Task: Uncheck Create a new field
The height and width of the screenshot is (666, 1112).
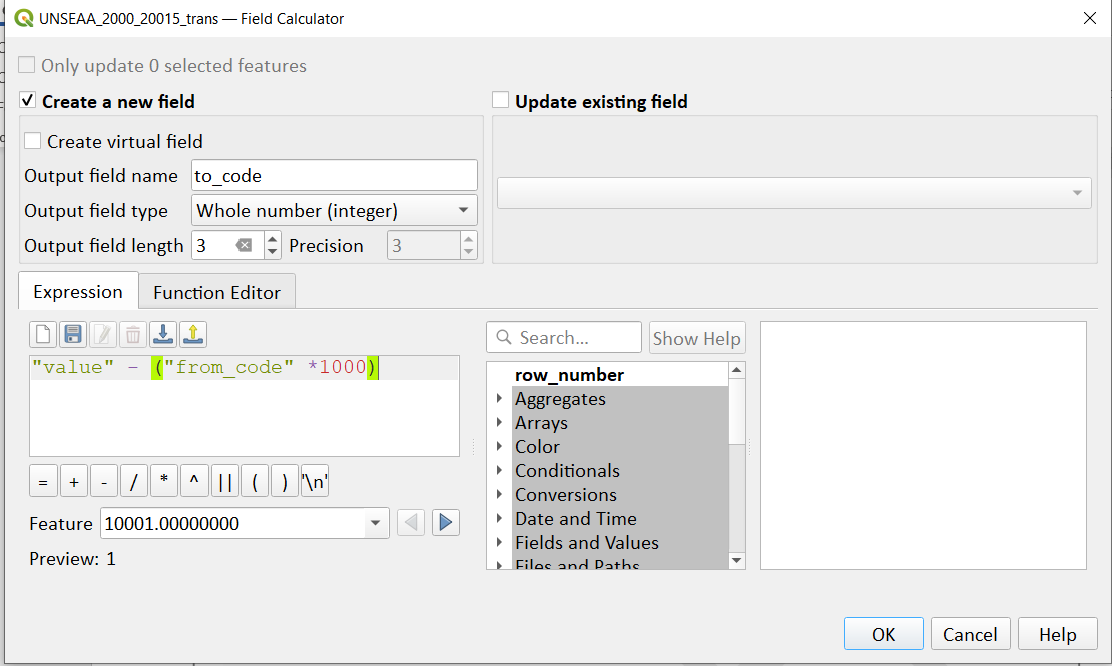Action: [x=27, y=101]
